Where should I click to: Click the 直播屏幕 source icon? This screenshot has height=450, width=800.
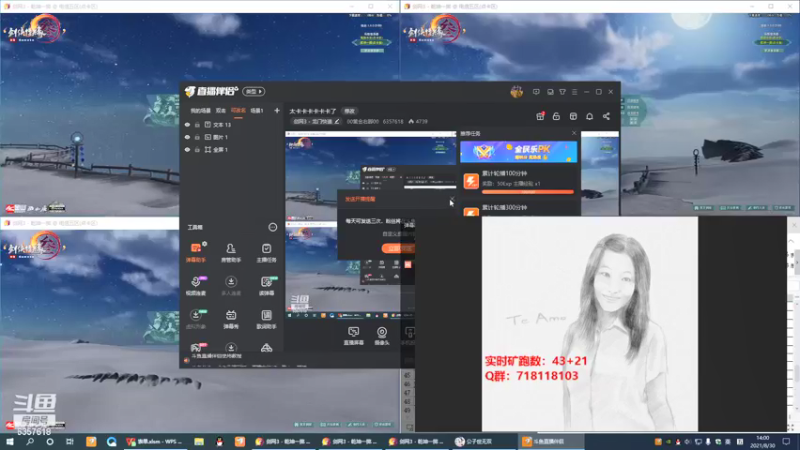354,336
